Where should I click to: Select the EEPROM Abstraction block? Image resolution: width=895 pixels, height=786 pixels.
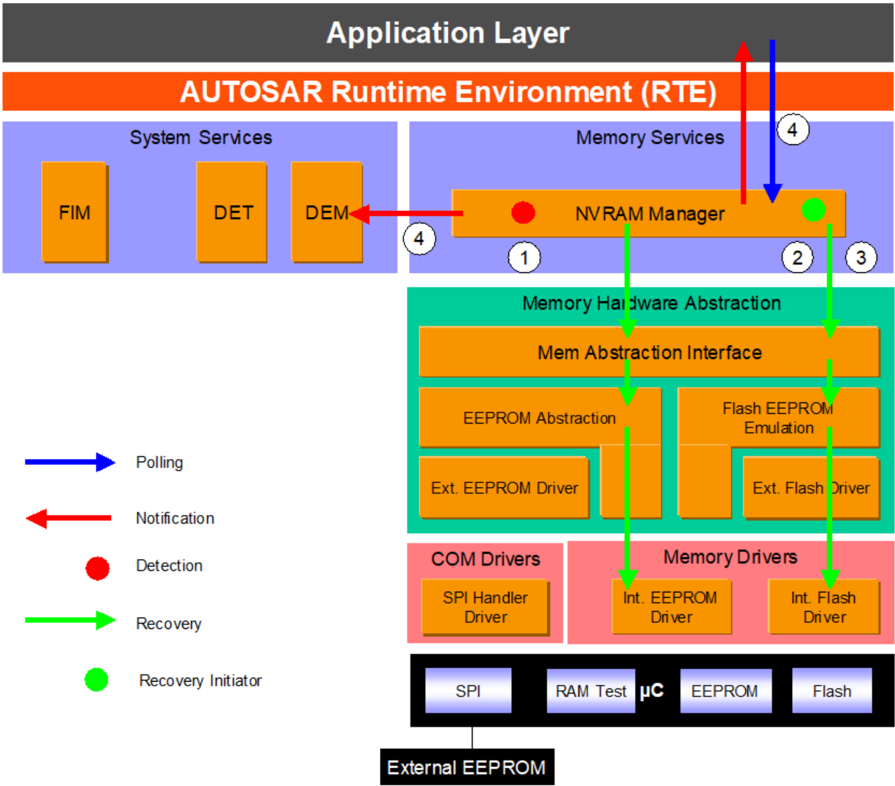540,417
